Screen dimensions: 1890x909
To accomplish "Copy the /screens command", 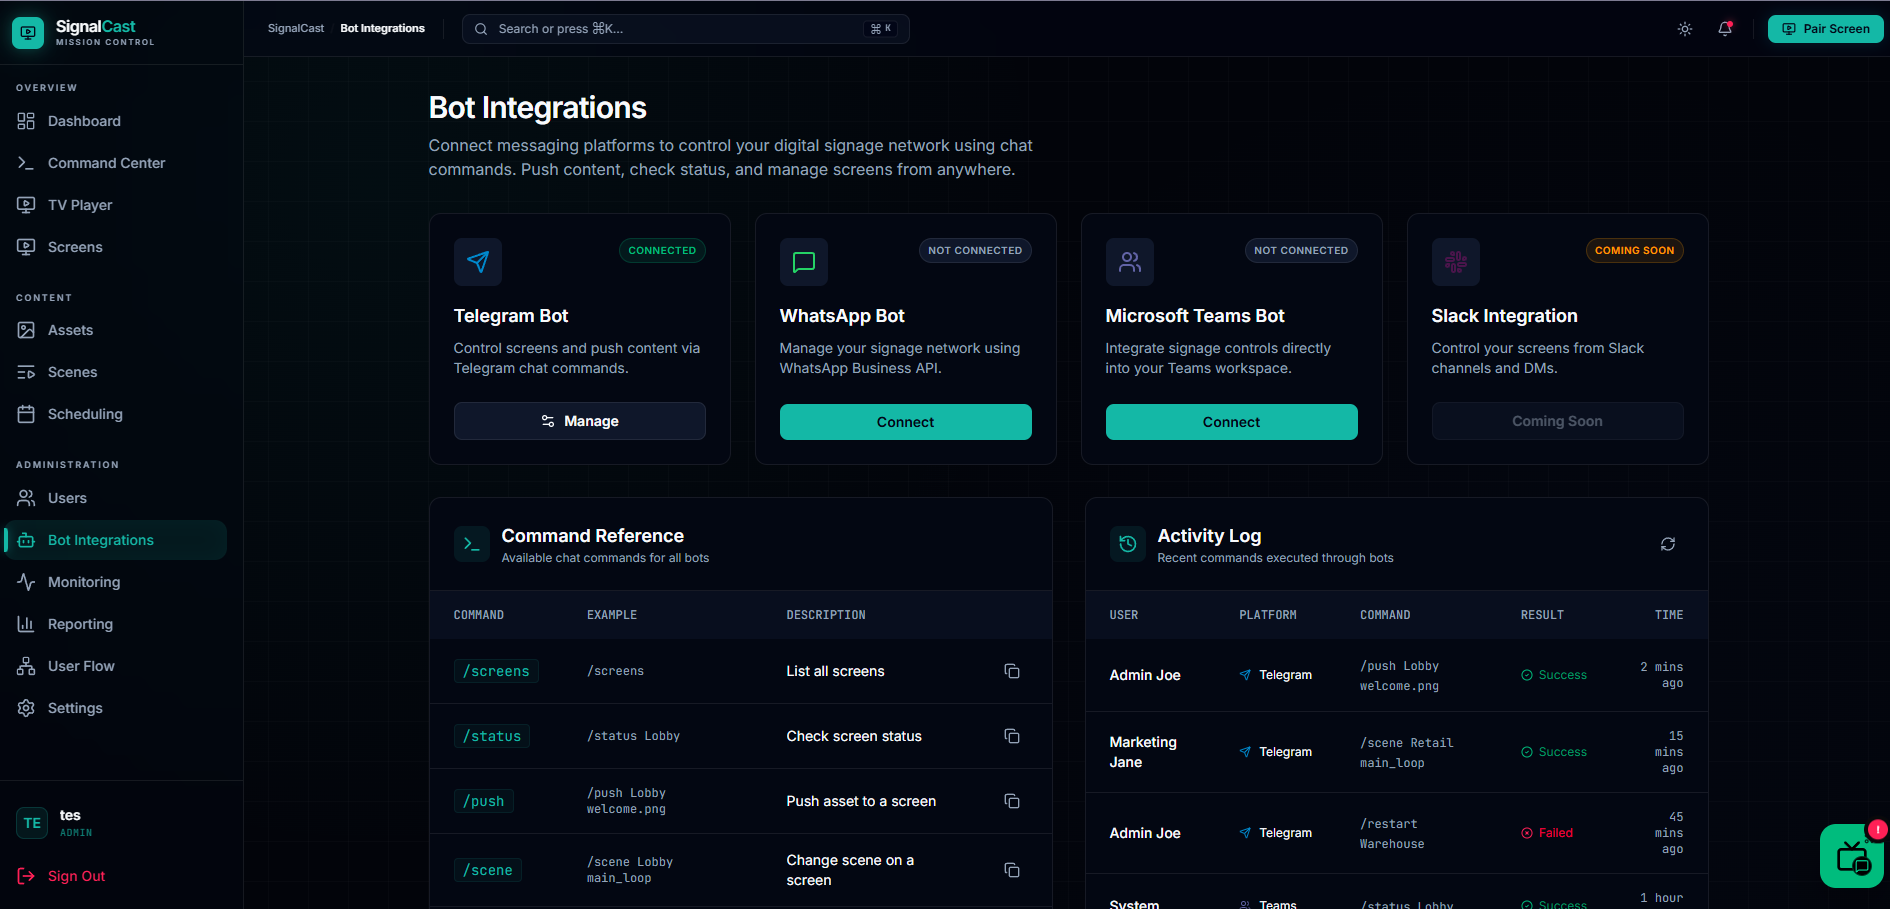I will pos(1012,671).
